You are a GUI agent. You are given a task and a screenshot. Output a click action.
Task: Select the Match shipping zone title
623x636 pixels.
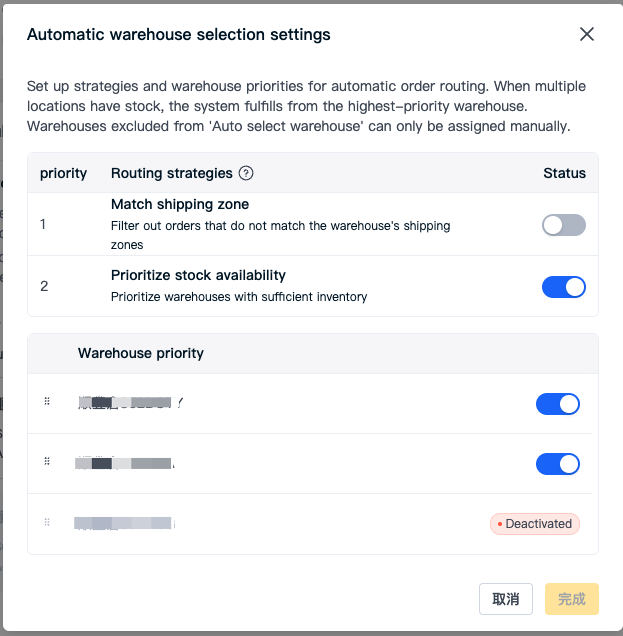pos(180,204)
